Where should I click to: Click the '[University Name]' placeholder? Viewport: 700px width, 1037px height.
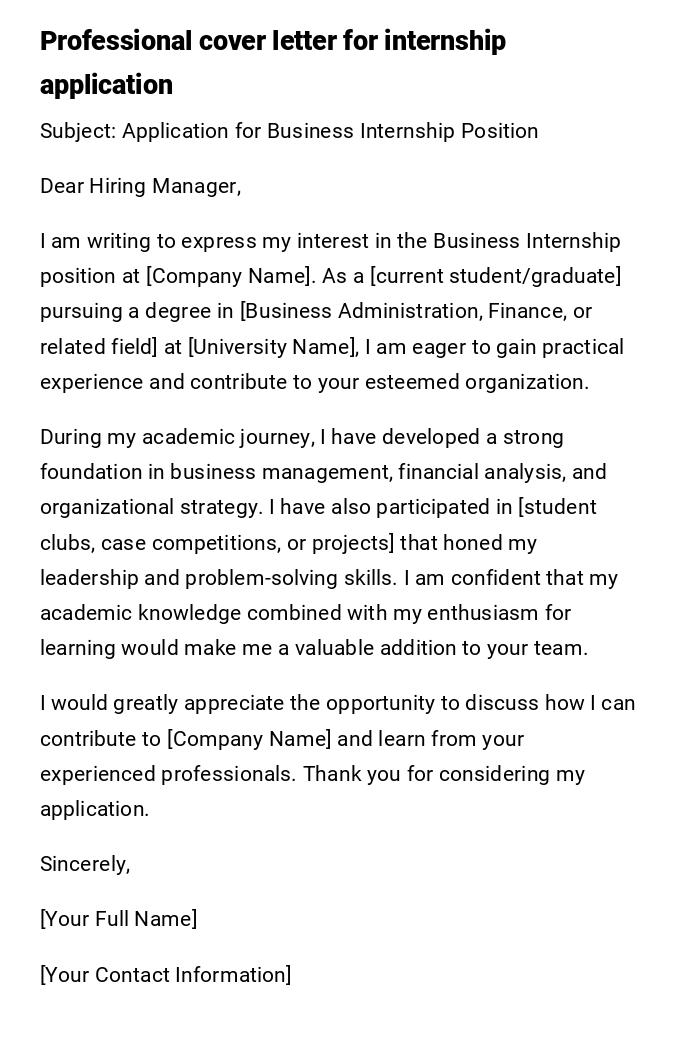272,348
